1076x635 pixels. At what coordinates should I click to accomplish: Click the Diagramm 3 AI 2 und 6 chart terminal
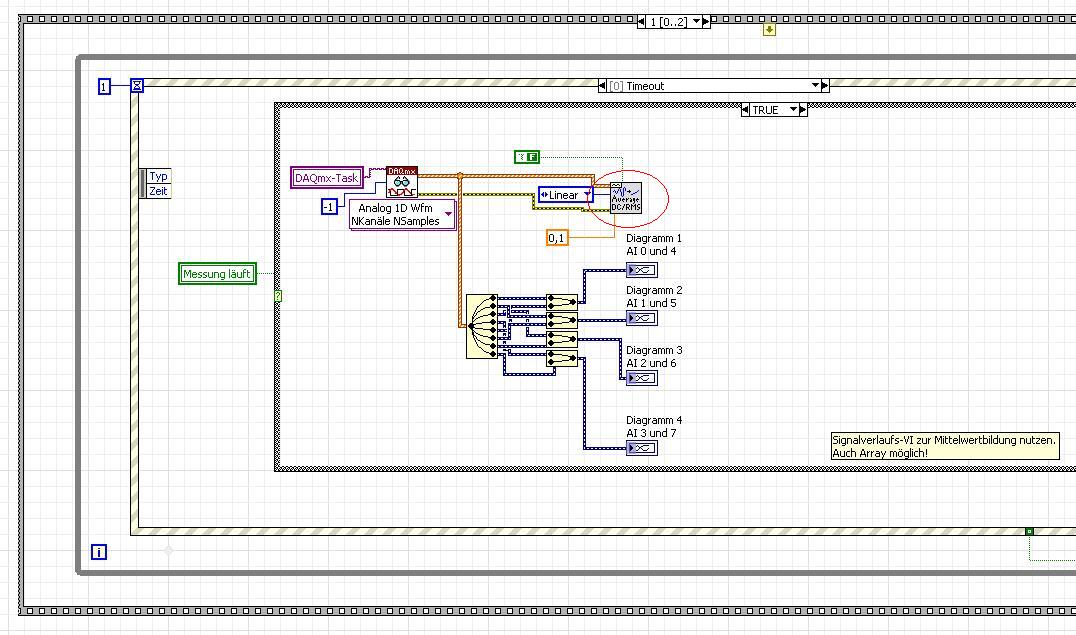click(x=642, y=378)
